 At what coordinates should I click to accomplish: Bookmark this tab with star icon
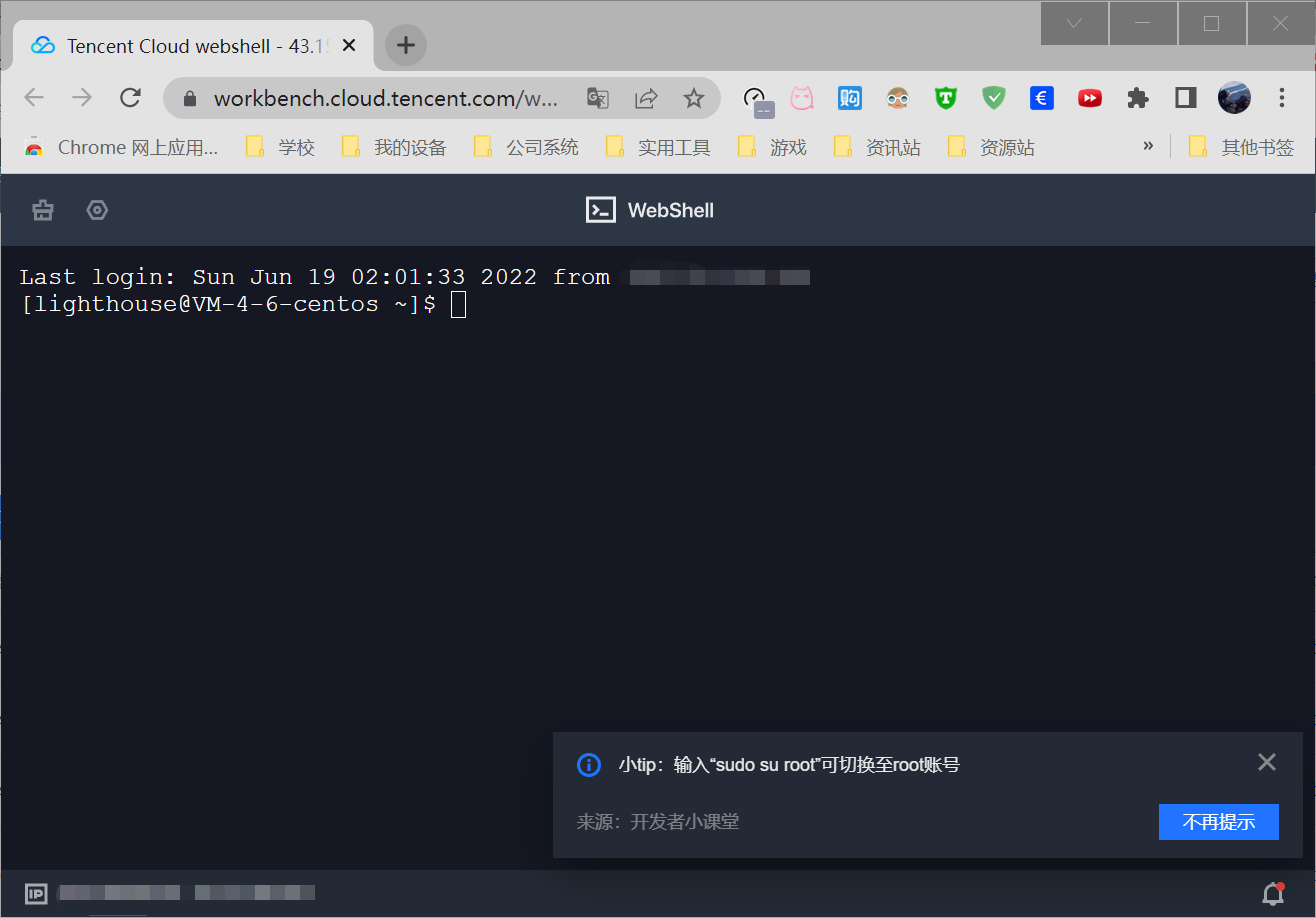pos(694,98)
